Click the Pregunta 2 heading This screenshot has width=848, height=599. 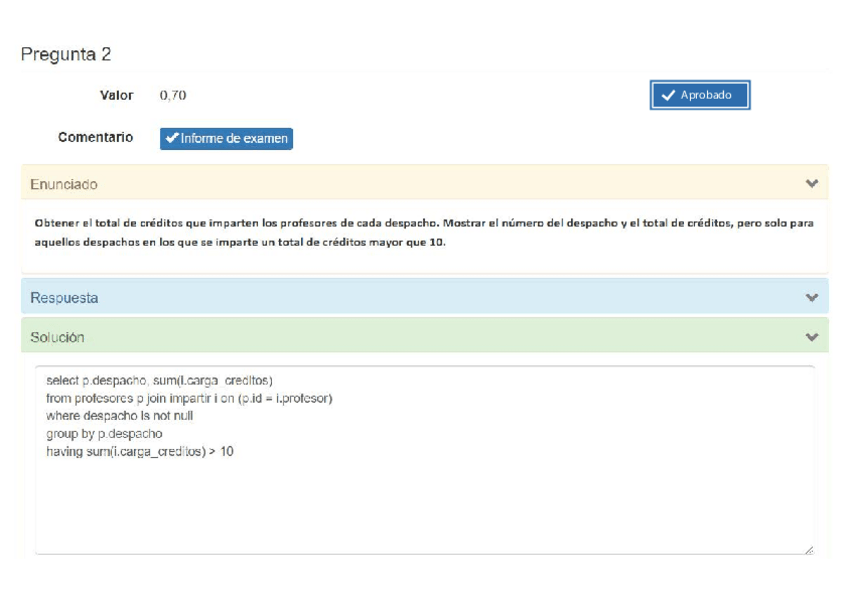(x=65, y=54)
